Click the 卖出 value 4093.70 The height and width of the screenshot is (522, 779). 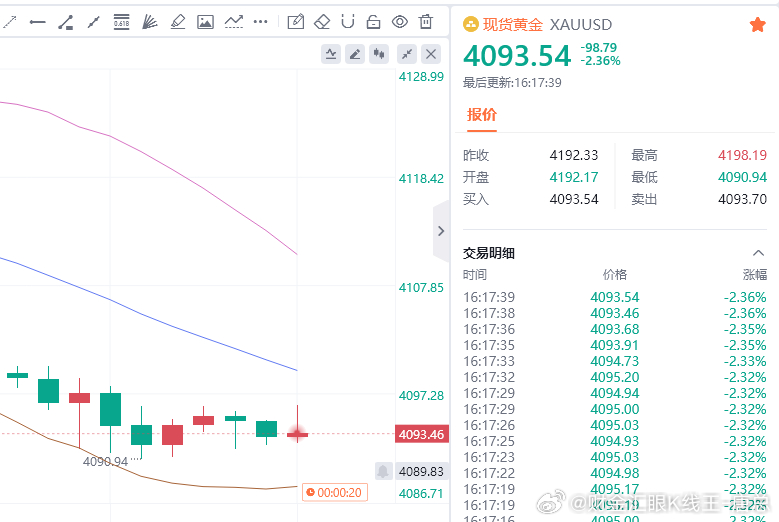click(742, 199)
